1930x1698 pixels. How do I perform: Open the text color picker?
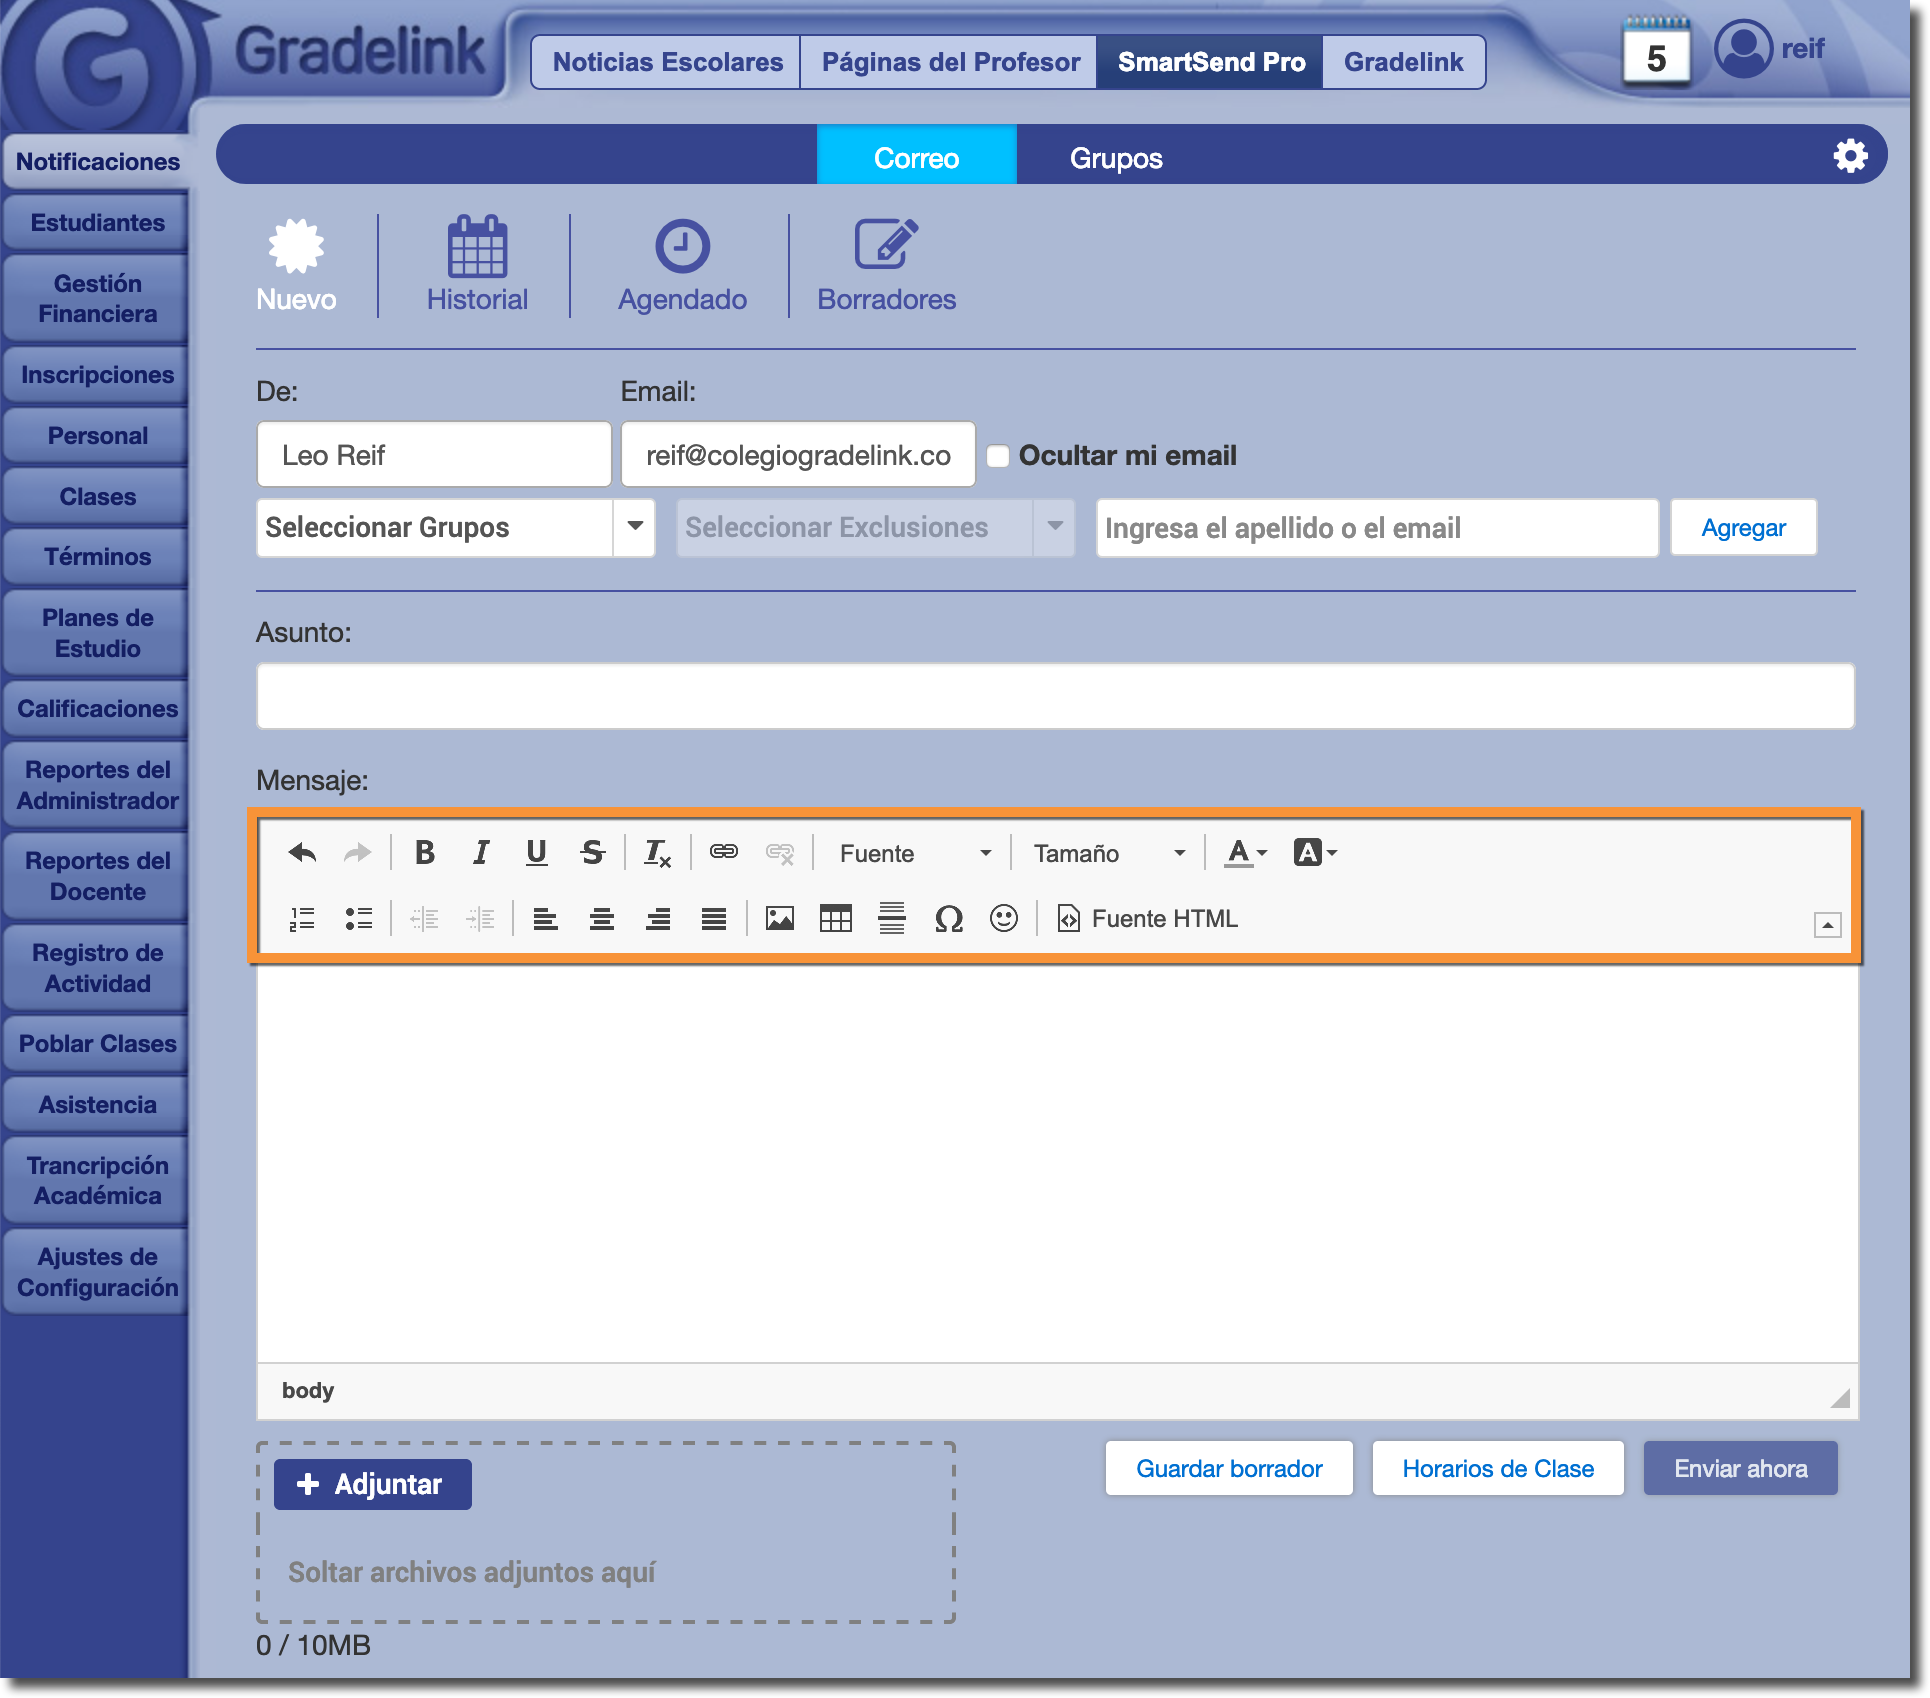coord(1246,853)
